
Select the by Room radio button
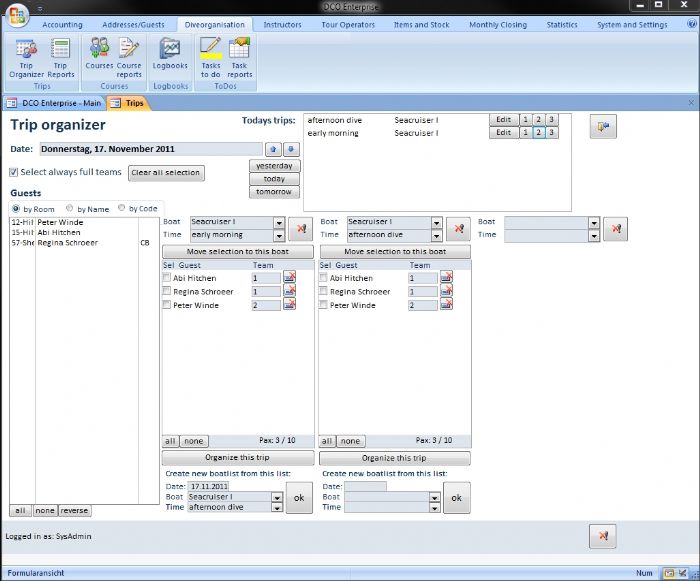point(16,209)
